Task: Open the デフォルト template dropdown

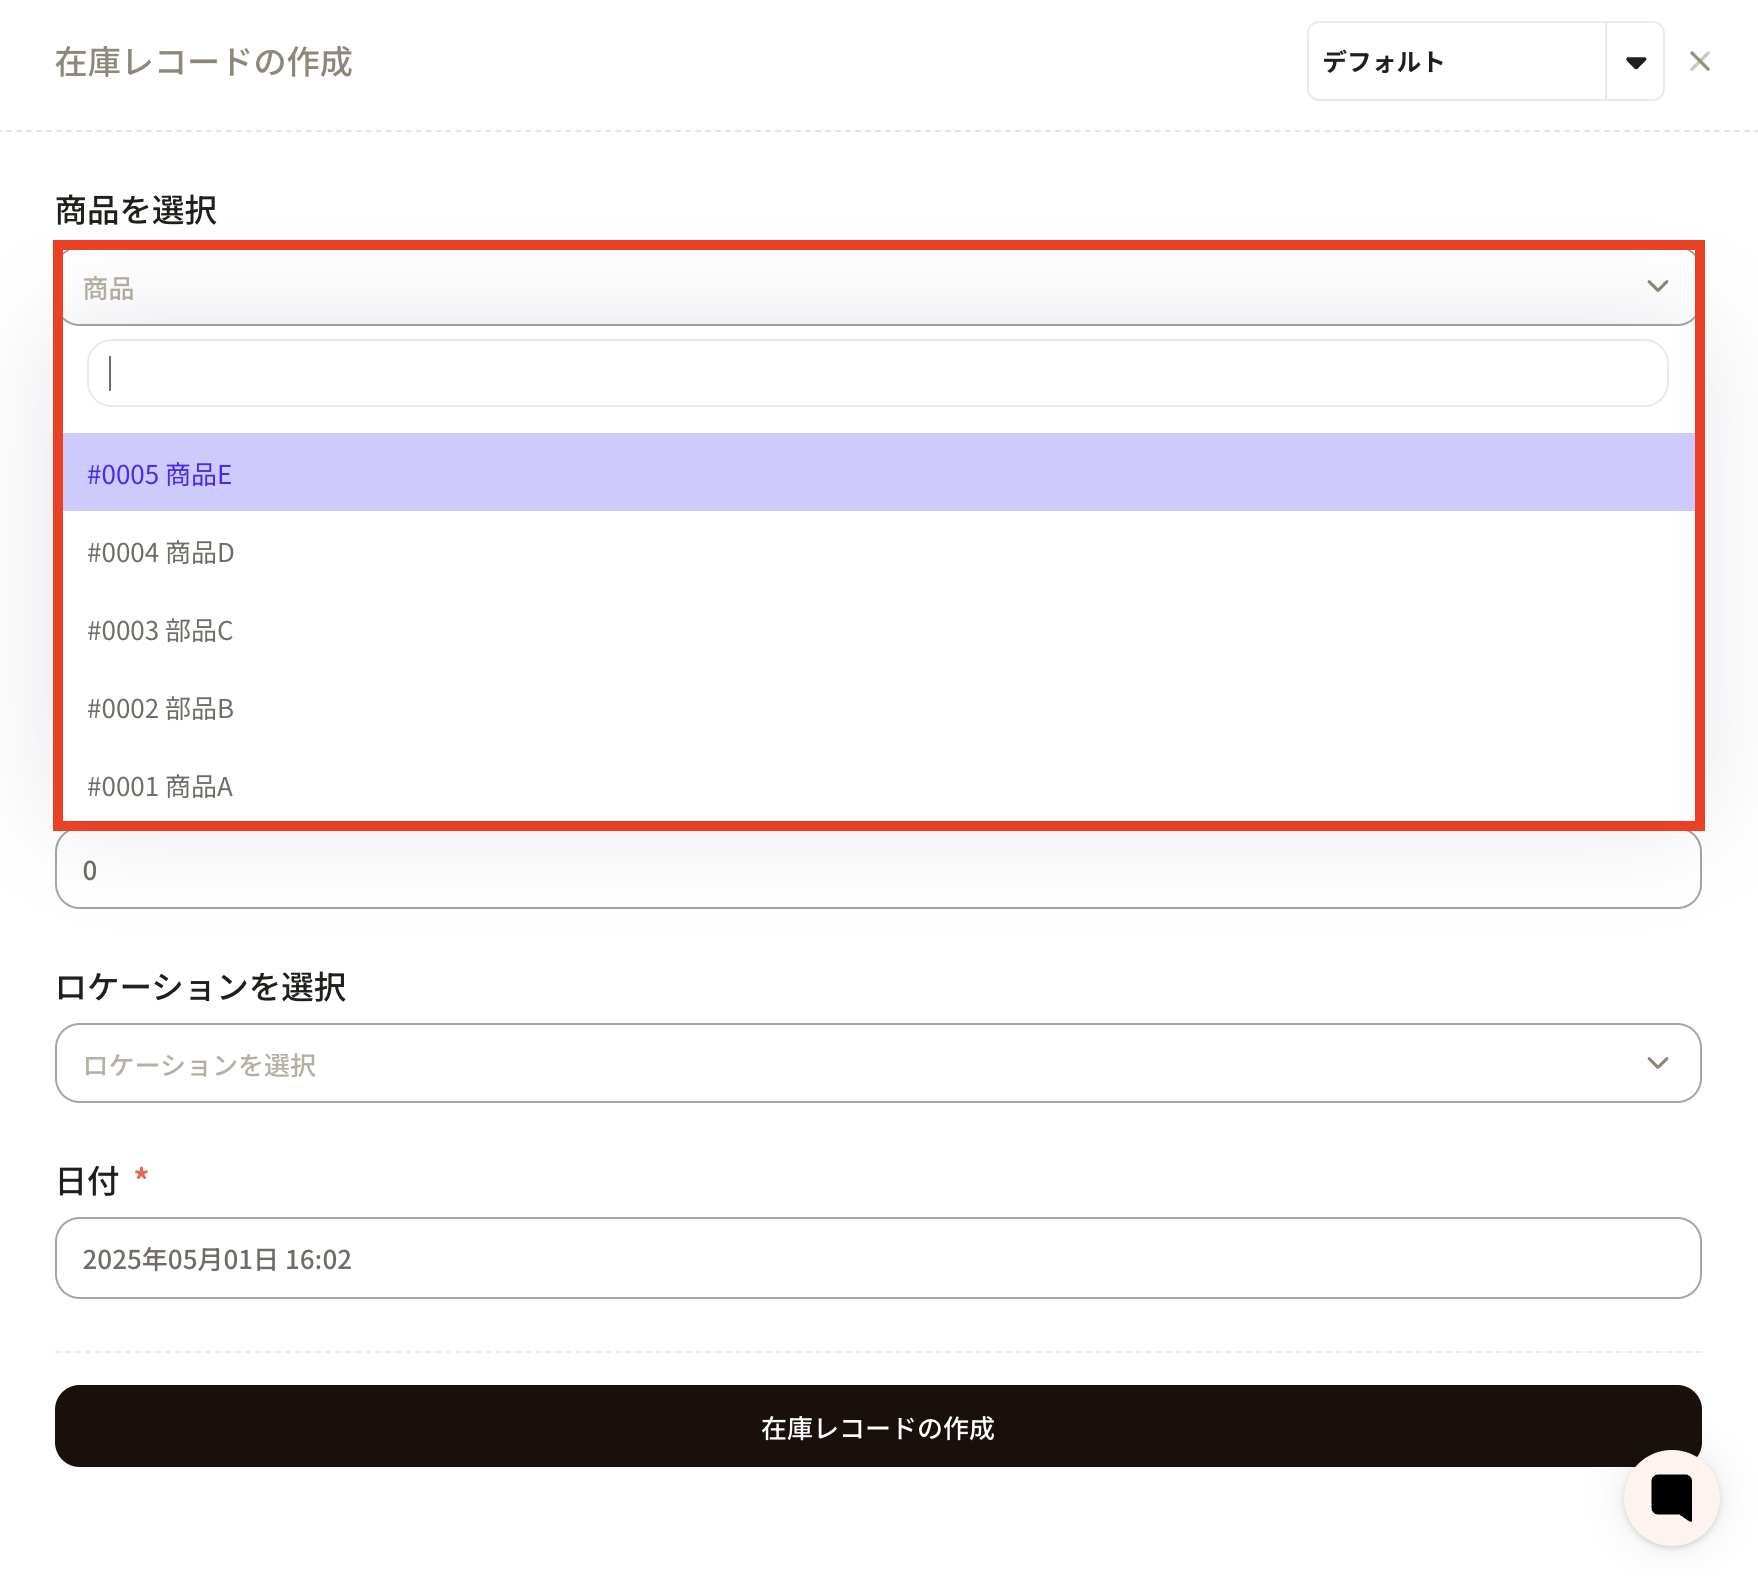Action: coord(1456,62)
